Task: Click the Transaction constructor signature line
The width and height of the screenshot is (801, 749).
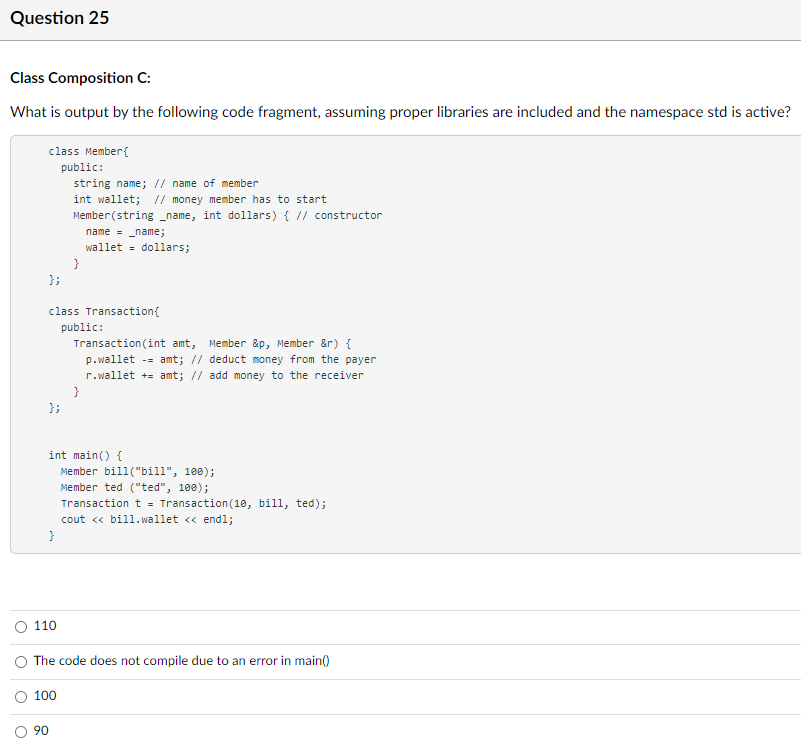Action: click(x=212, y=343)
